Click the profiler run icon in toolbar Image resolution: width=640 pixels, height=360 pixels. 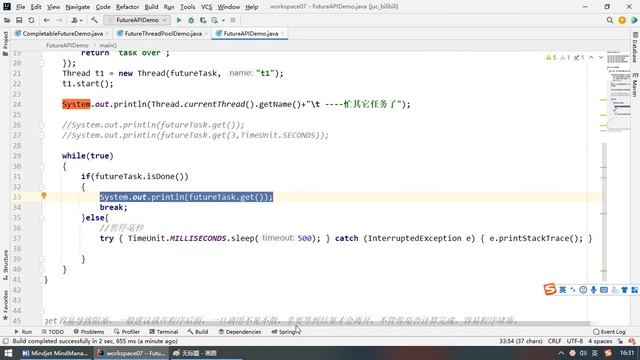215,20
